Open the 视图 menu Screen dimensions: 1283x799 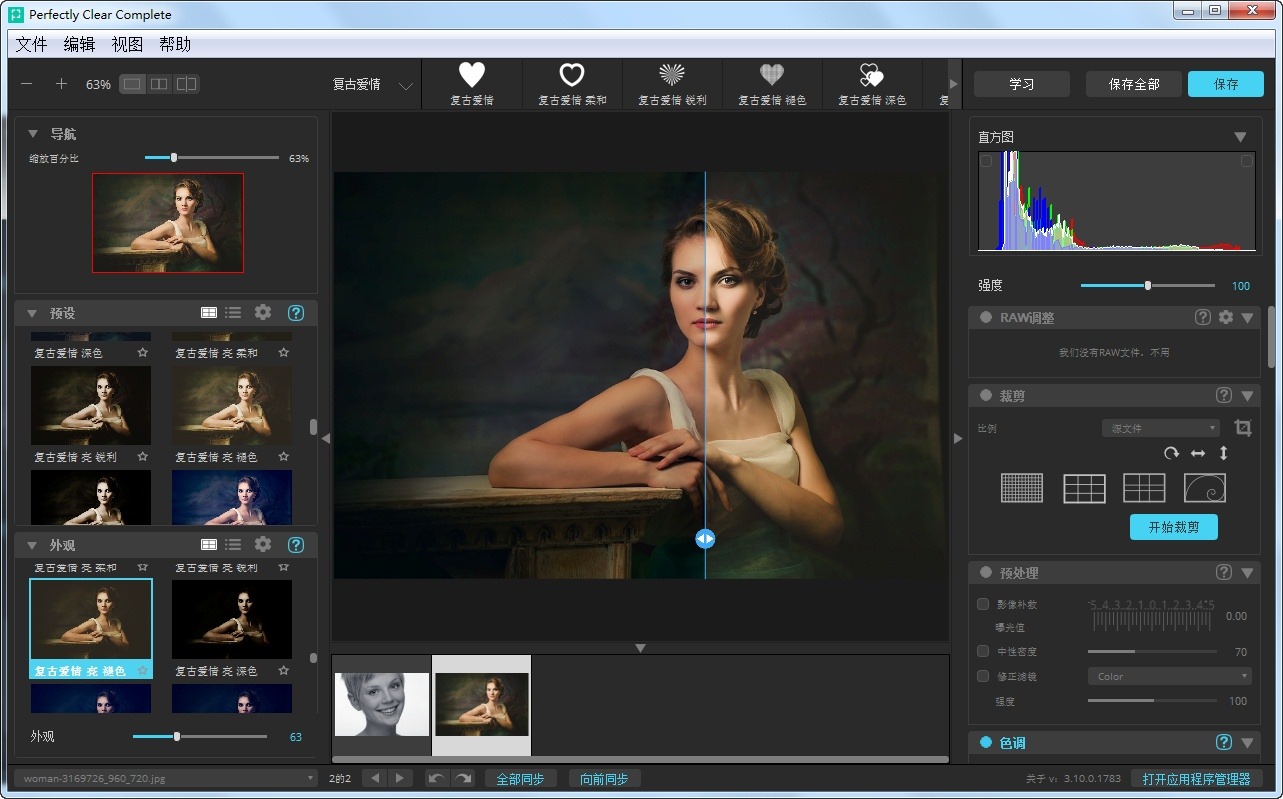tap(128, 44)
